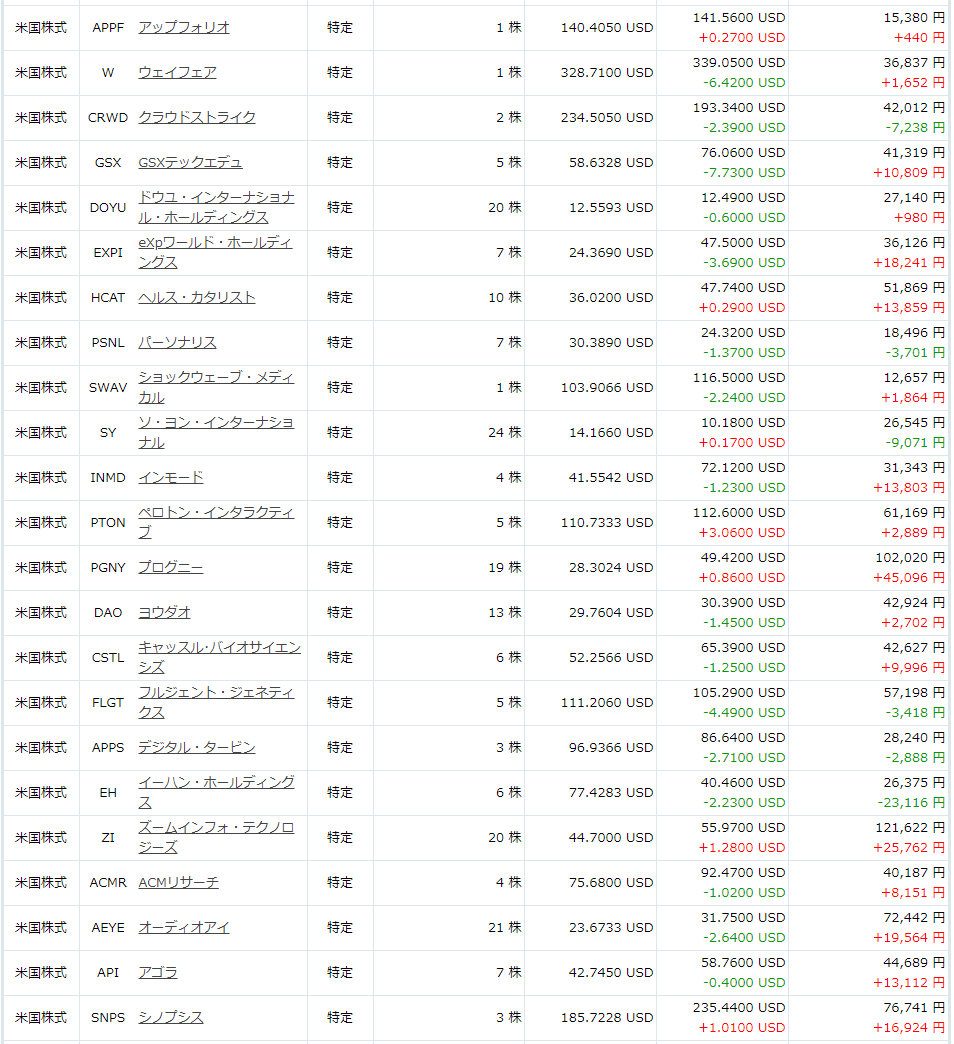The height and width of the screenshot is (1044, 954).
Task: Click acquisition price 328.7100 USD
Action: click(x=606, y=73)
